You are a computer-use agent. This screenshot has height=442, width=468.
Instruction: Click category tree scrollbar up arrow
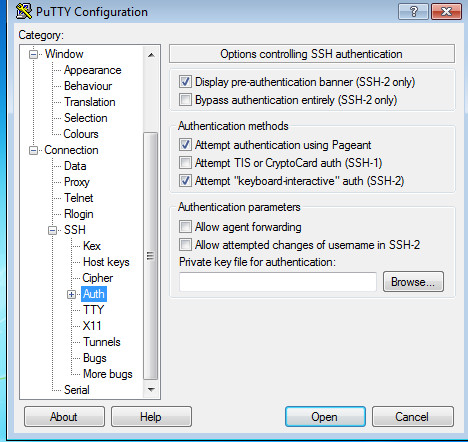(x=151, y=55)
